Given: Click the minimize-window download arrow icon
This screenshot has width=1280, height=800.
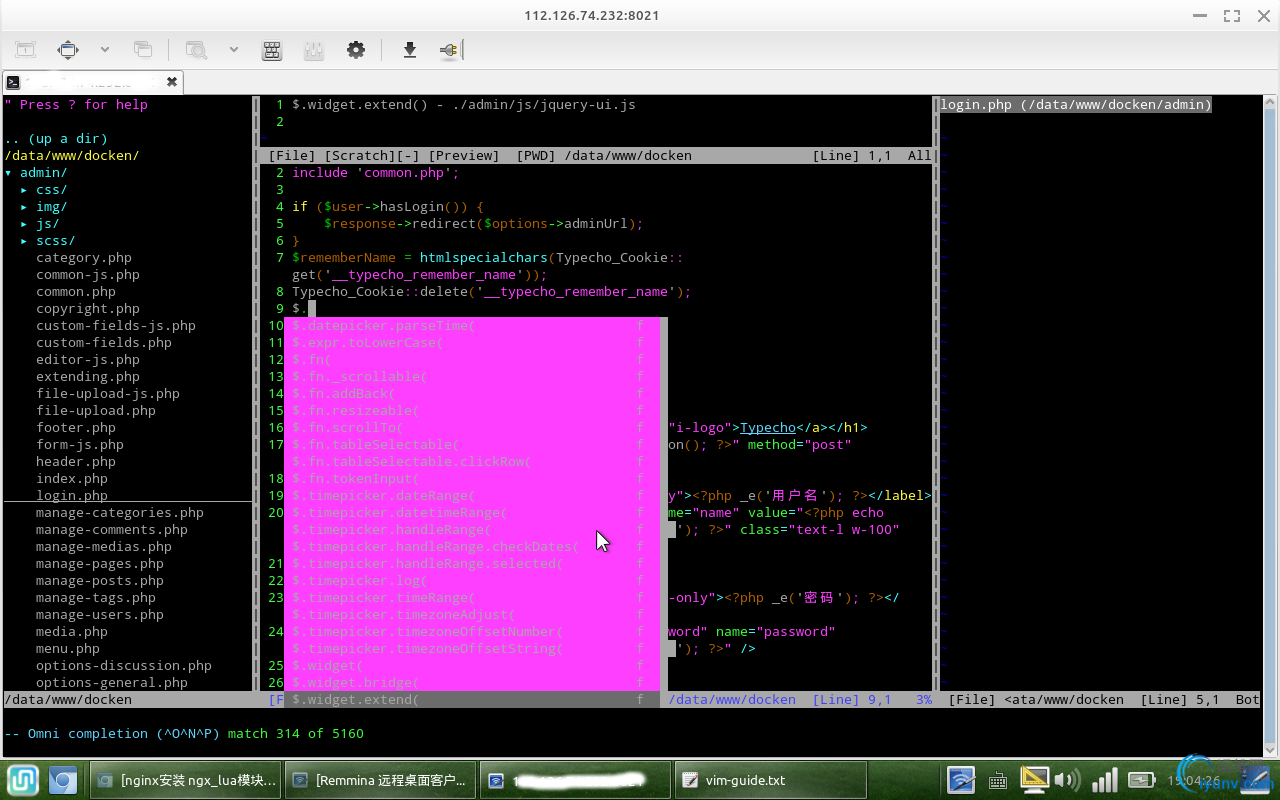Looking at the screenshot, I should tap(409, 49).
